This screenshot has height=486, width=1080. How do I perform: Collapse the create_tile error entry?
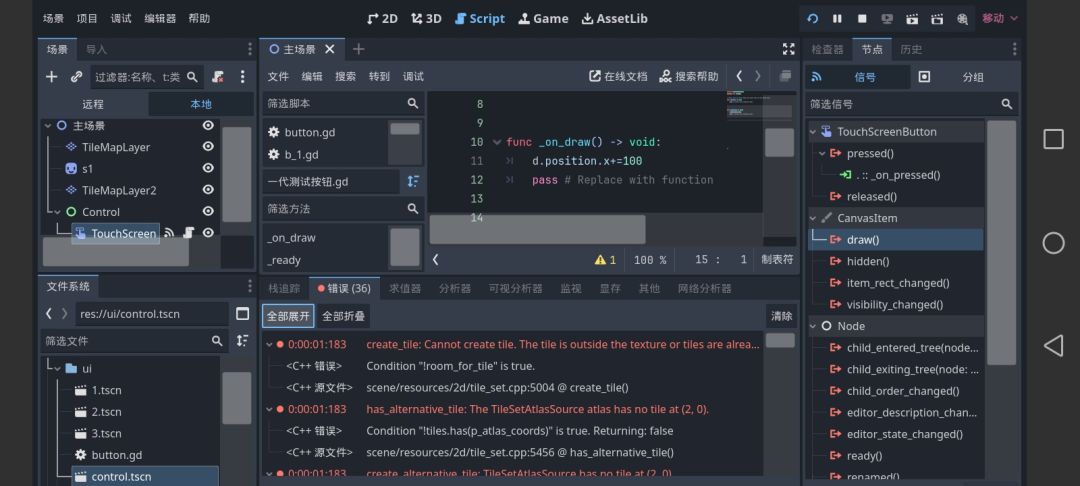coord(269,344)
